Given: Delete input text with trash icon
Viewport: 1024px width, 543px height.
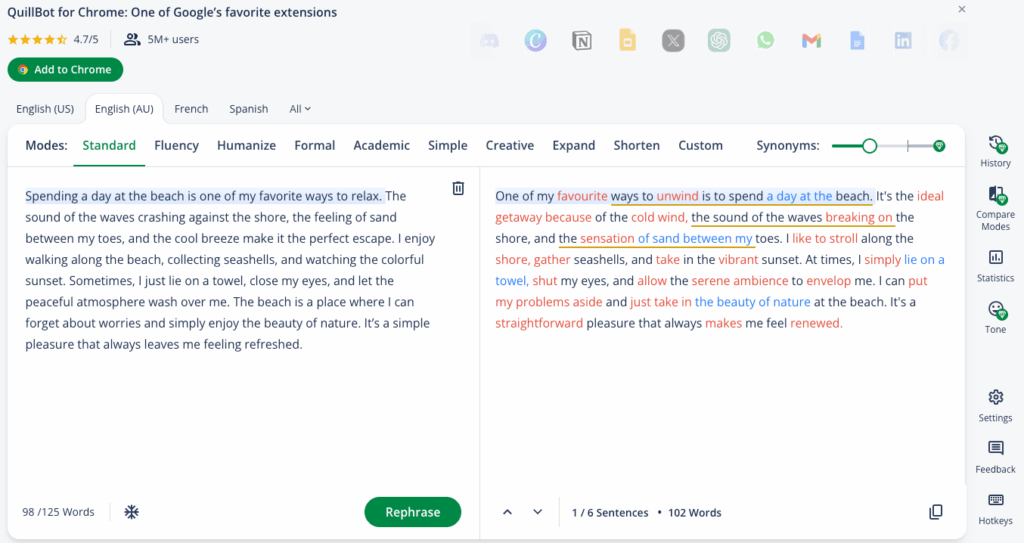Looking at the screenshot, I should tap(458, 188).
